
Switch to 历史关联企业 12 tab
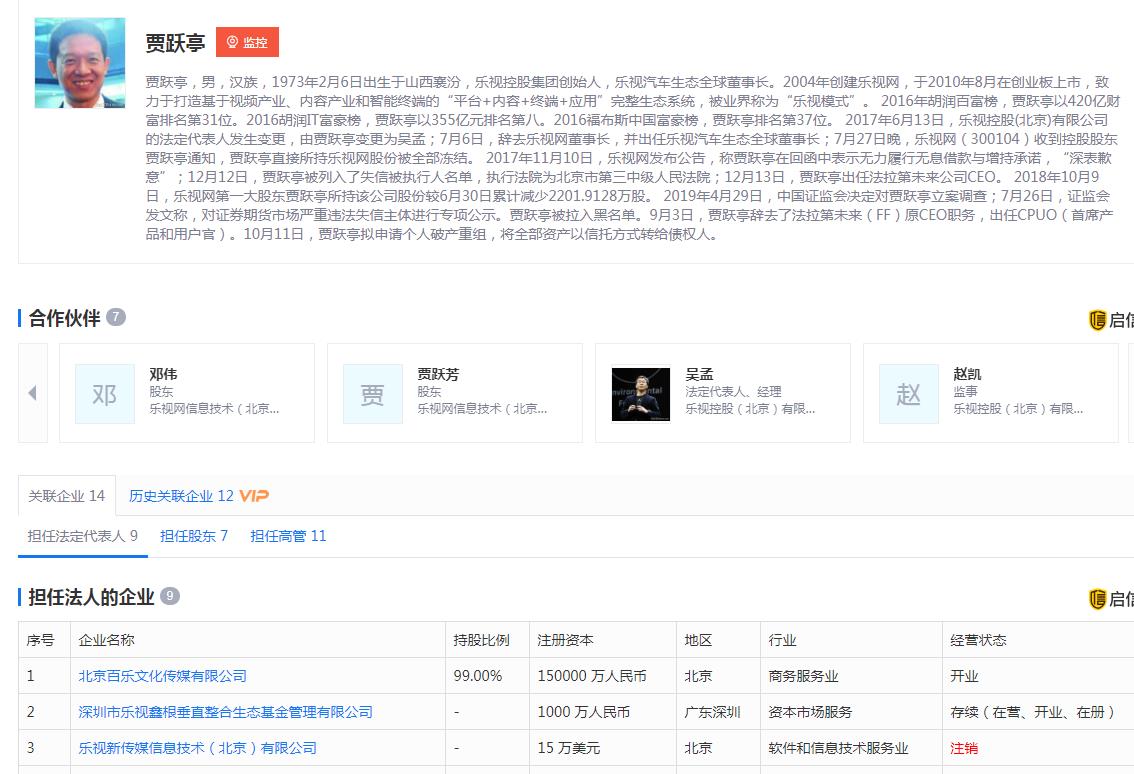pos(181,496)
